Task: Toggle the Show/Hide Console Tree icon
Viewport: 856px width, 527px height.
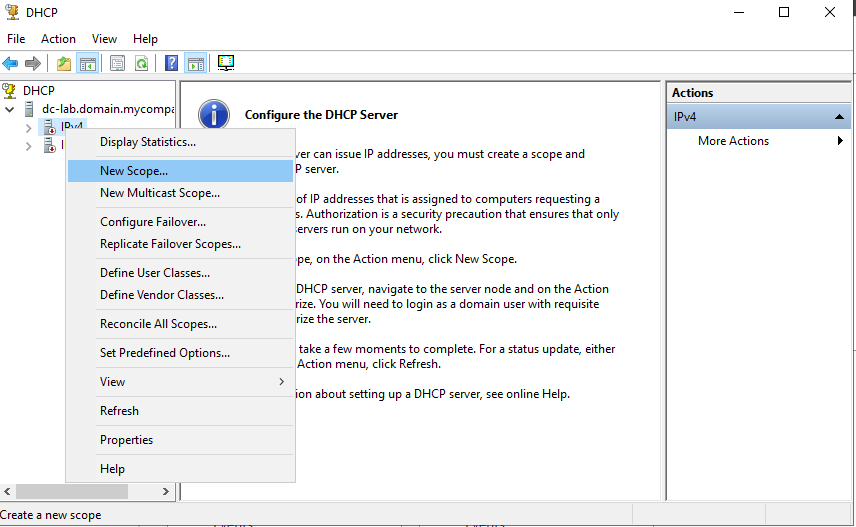Action: [88, 63]
